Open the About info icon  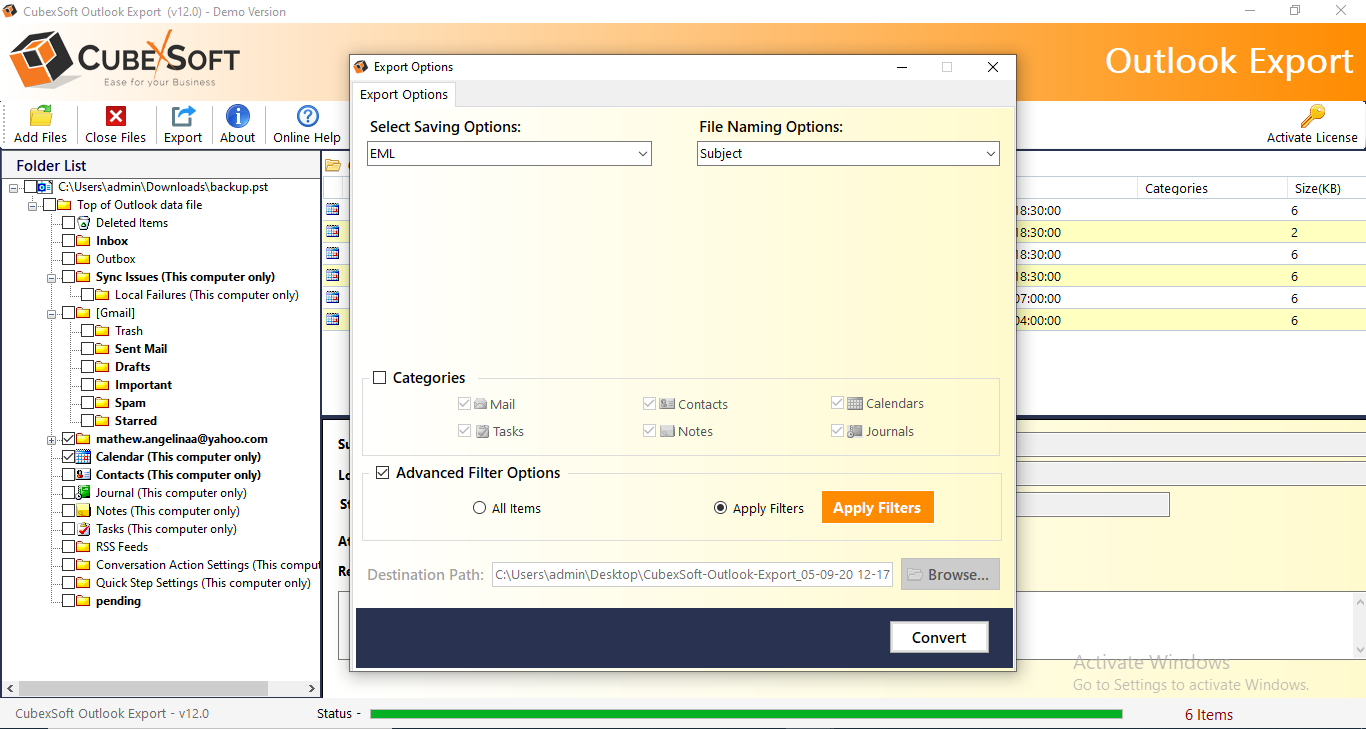238,116
